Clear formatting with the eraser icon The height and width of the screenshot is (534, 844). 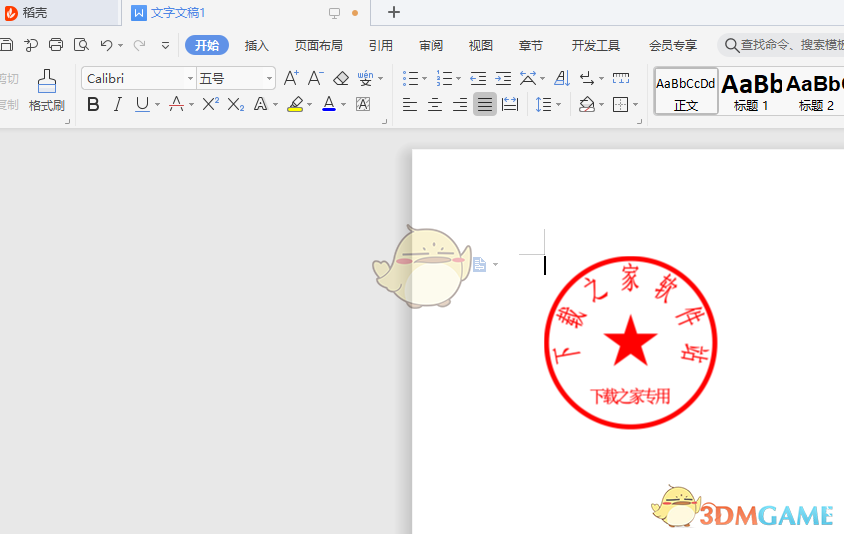point(341,79)
